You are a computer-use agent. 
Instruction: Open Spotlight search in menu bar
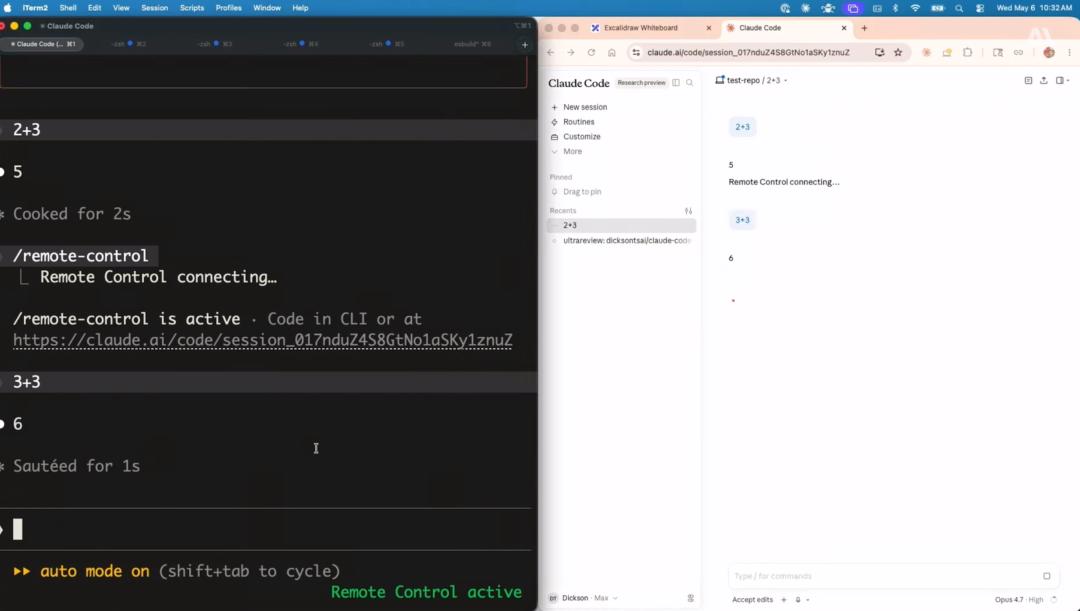pyautogui.click(x=959, y=8)
